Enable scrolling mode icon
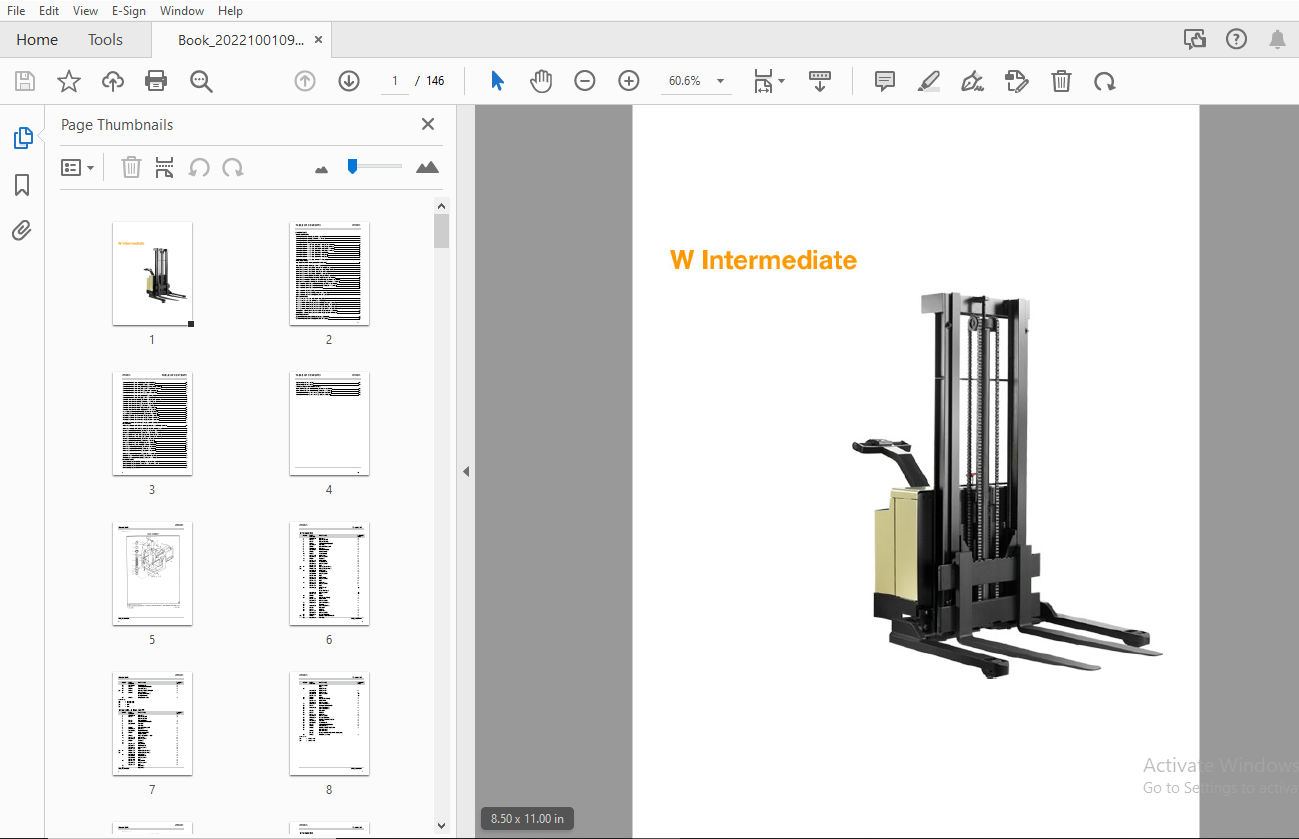The height and width of the screenshot is (839, 1299). (820, 81)
